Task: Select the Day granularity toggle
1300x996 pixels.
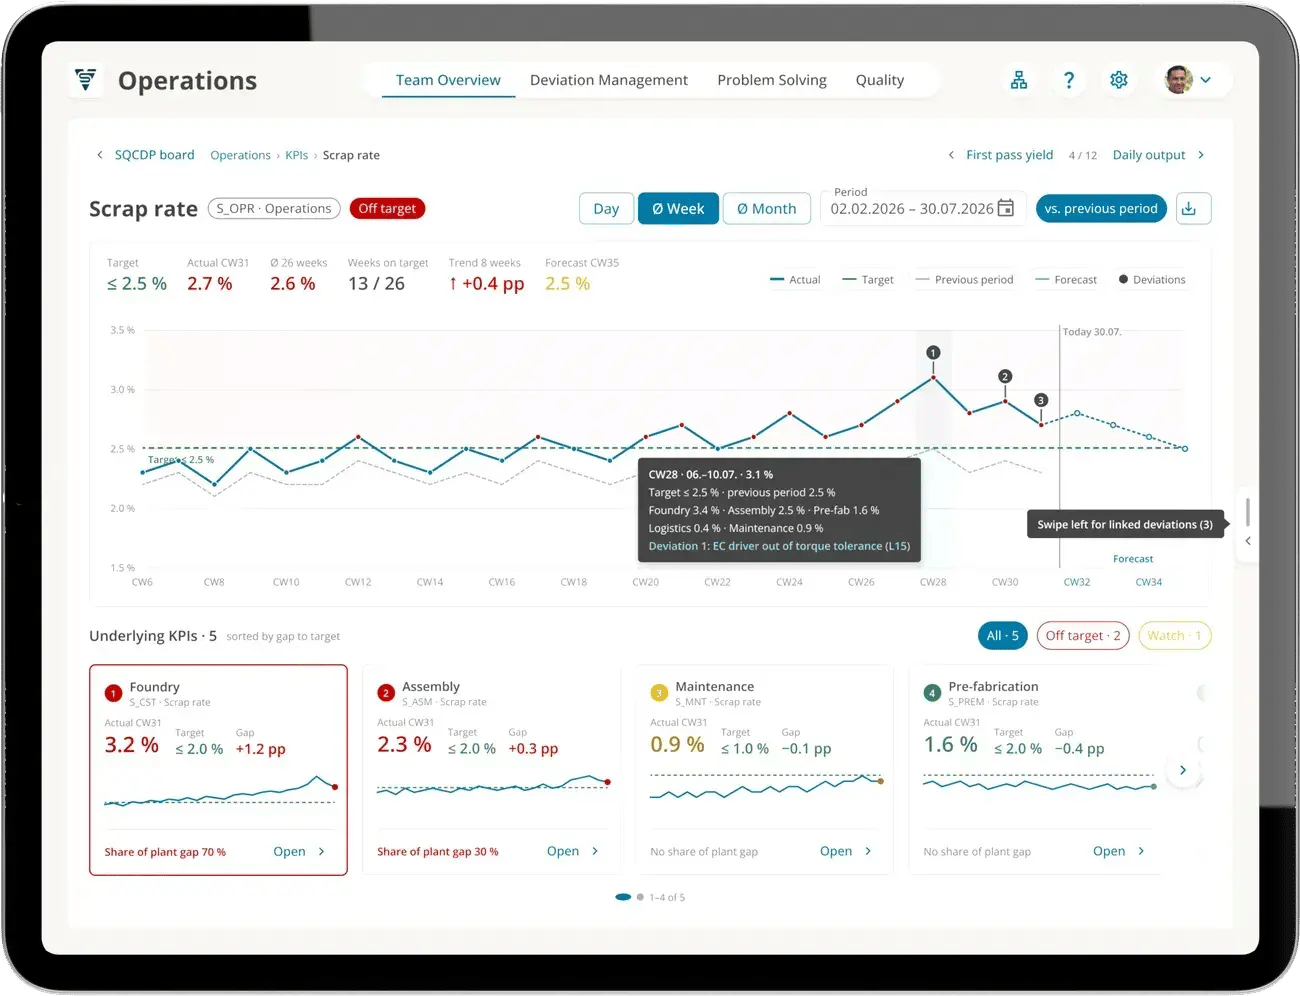Action: click(x=606, y=208)
